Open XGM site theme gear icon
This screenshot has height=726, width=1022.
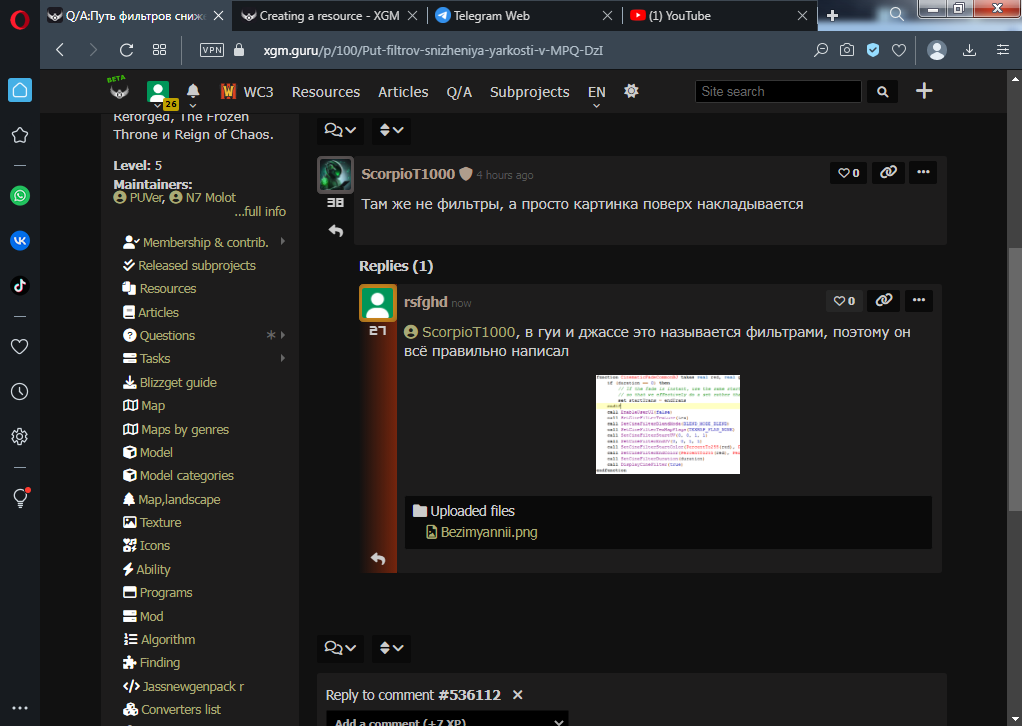[631, 91]
